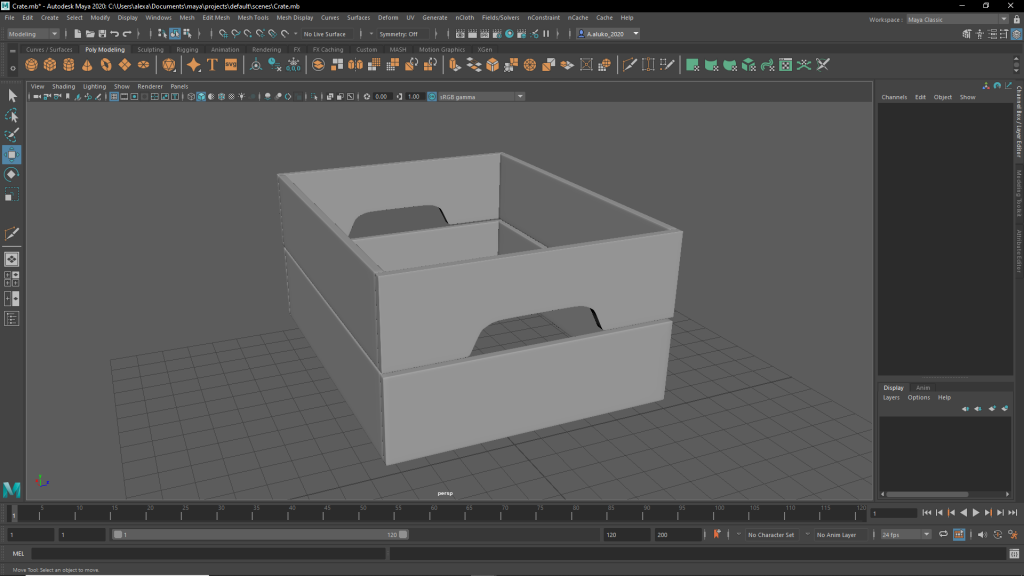Create a polygon sphere from the shelf
The width and height of the screenshot is (1024, 576).
pyautogui.click(x=31, y=65)
